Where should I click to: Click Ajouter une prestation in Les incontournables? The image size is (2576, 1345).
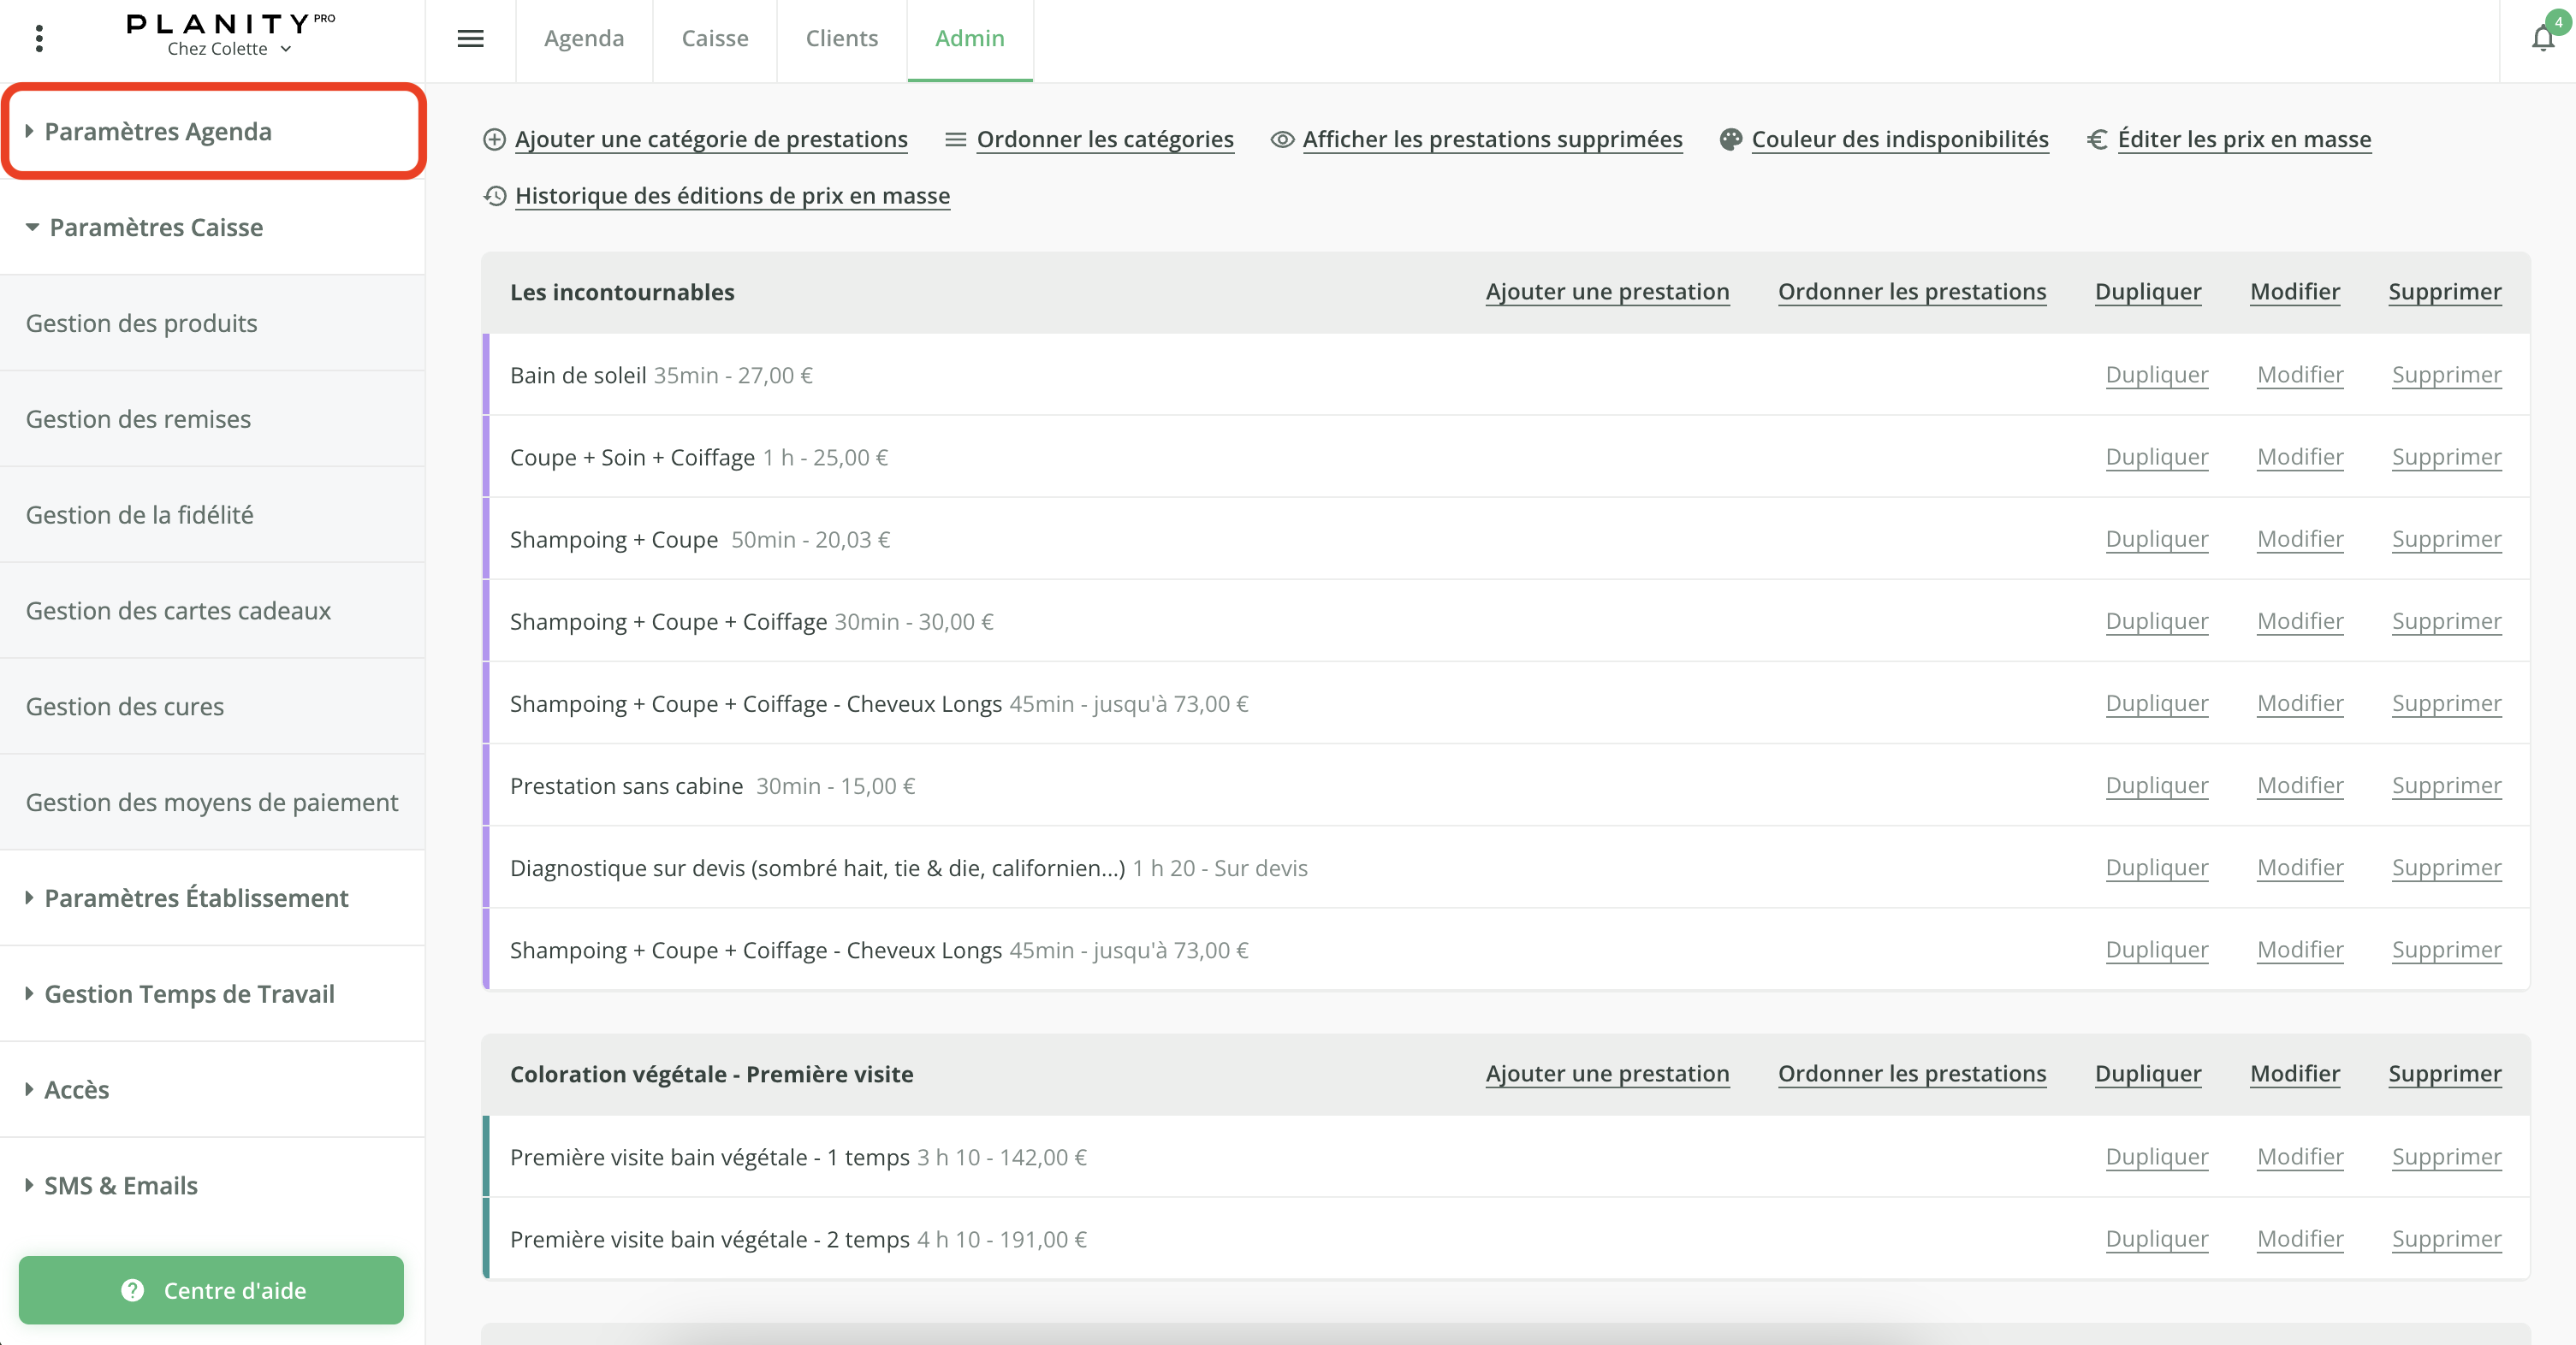click(x=1607, y=292)
